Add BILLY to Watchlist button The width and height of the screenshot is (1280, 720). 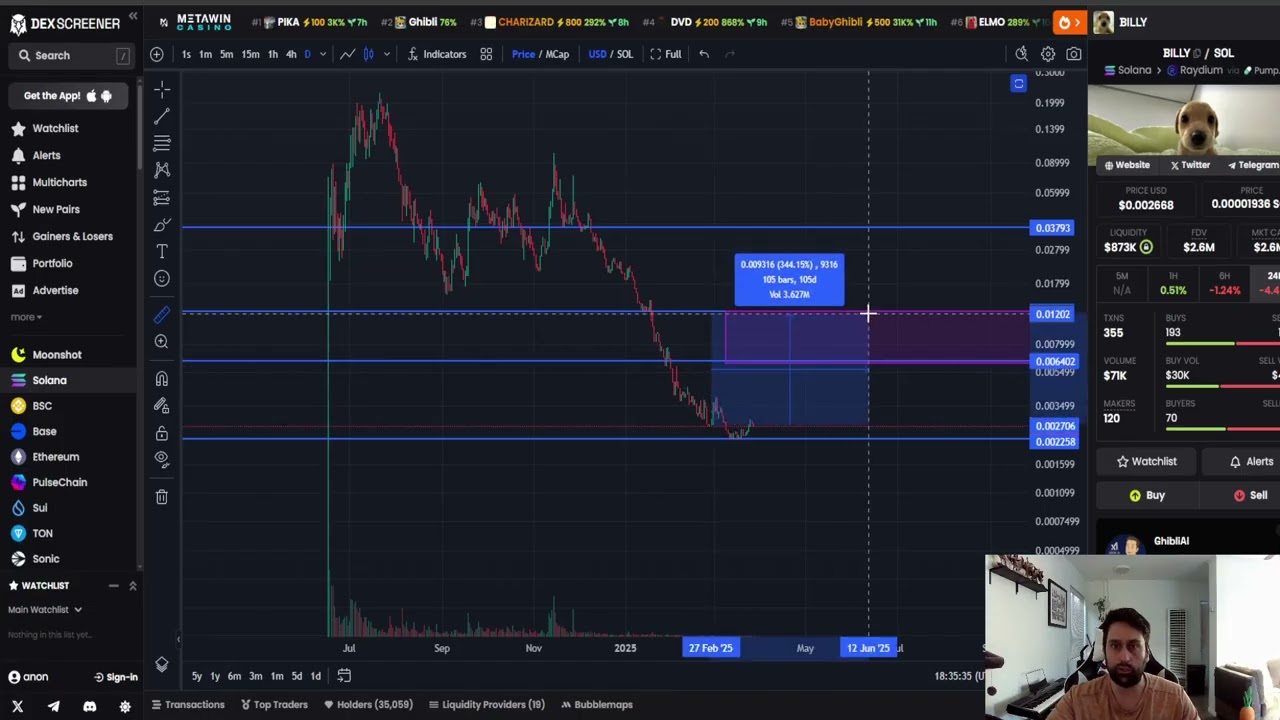tap(1146, 462)
